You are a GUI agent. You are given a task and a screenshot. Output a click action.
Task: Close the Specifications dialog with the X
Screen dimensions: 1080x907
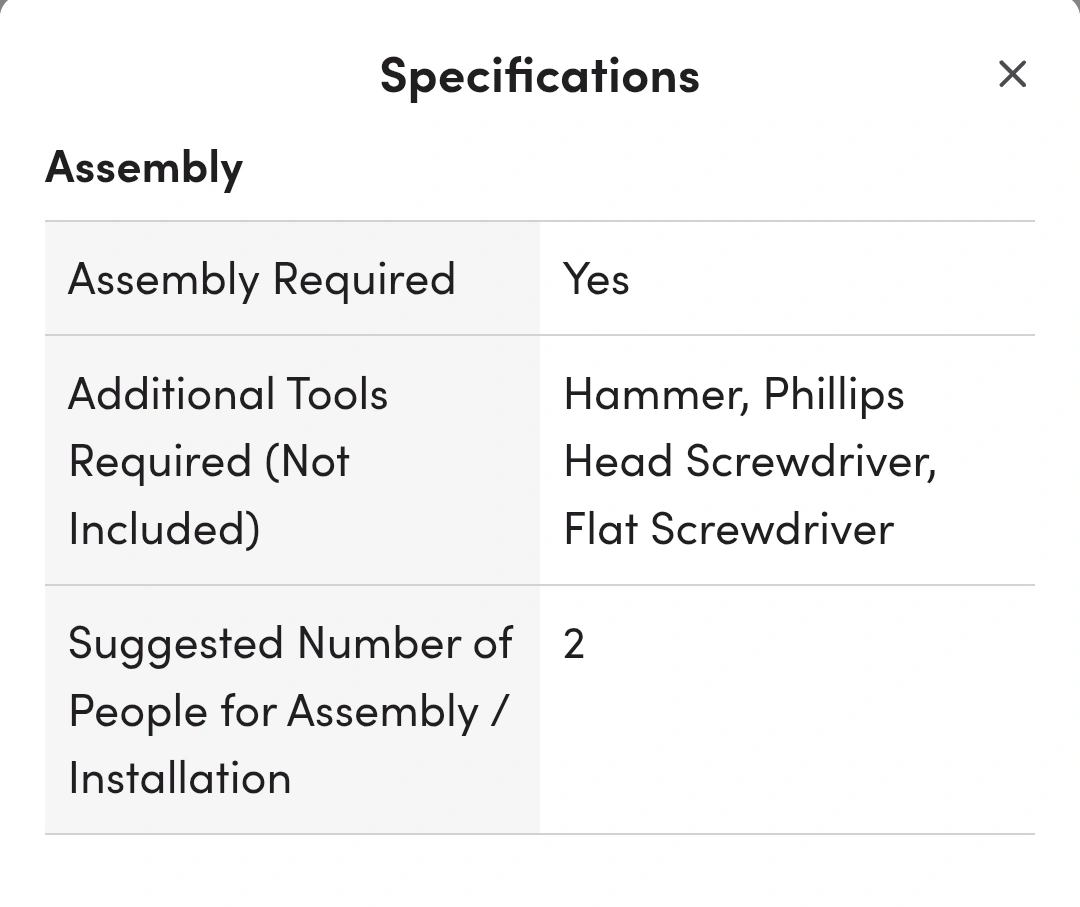click(x=1012, y=74)
